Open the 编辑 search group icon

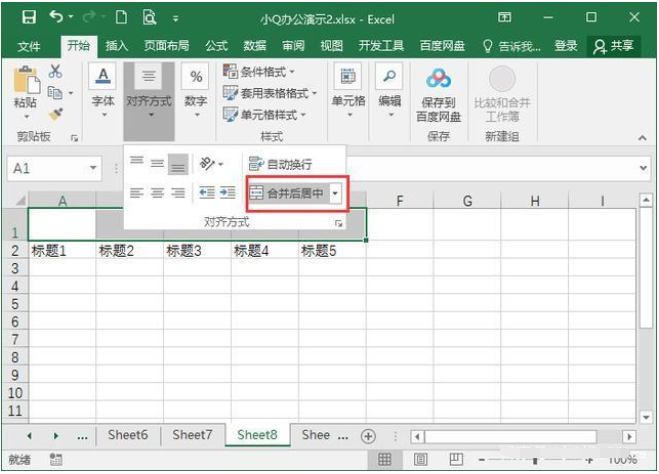point(389,78)
